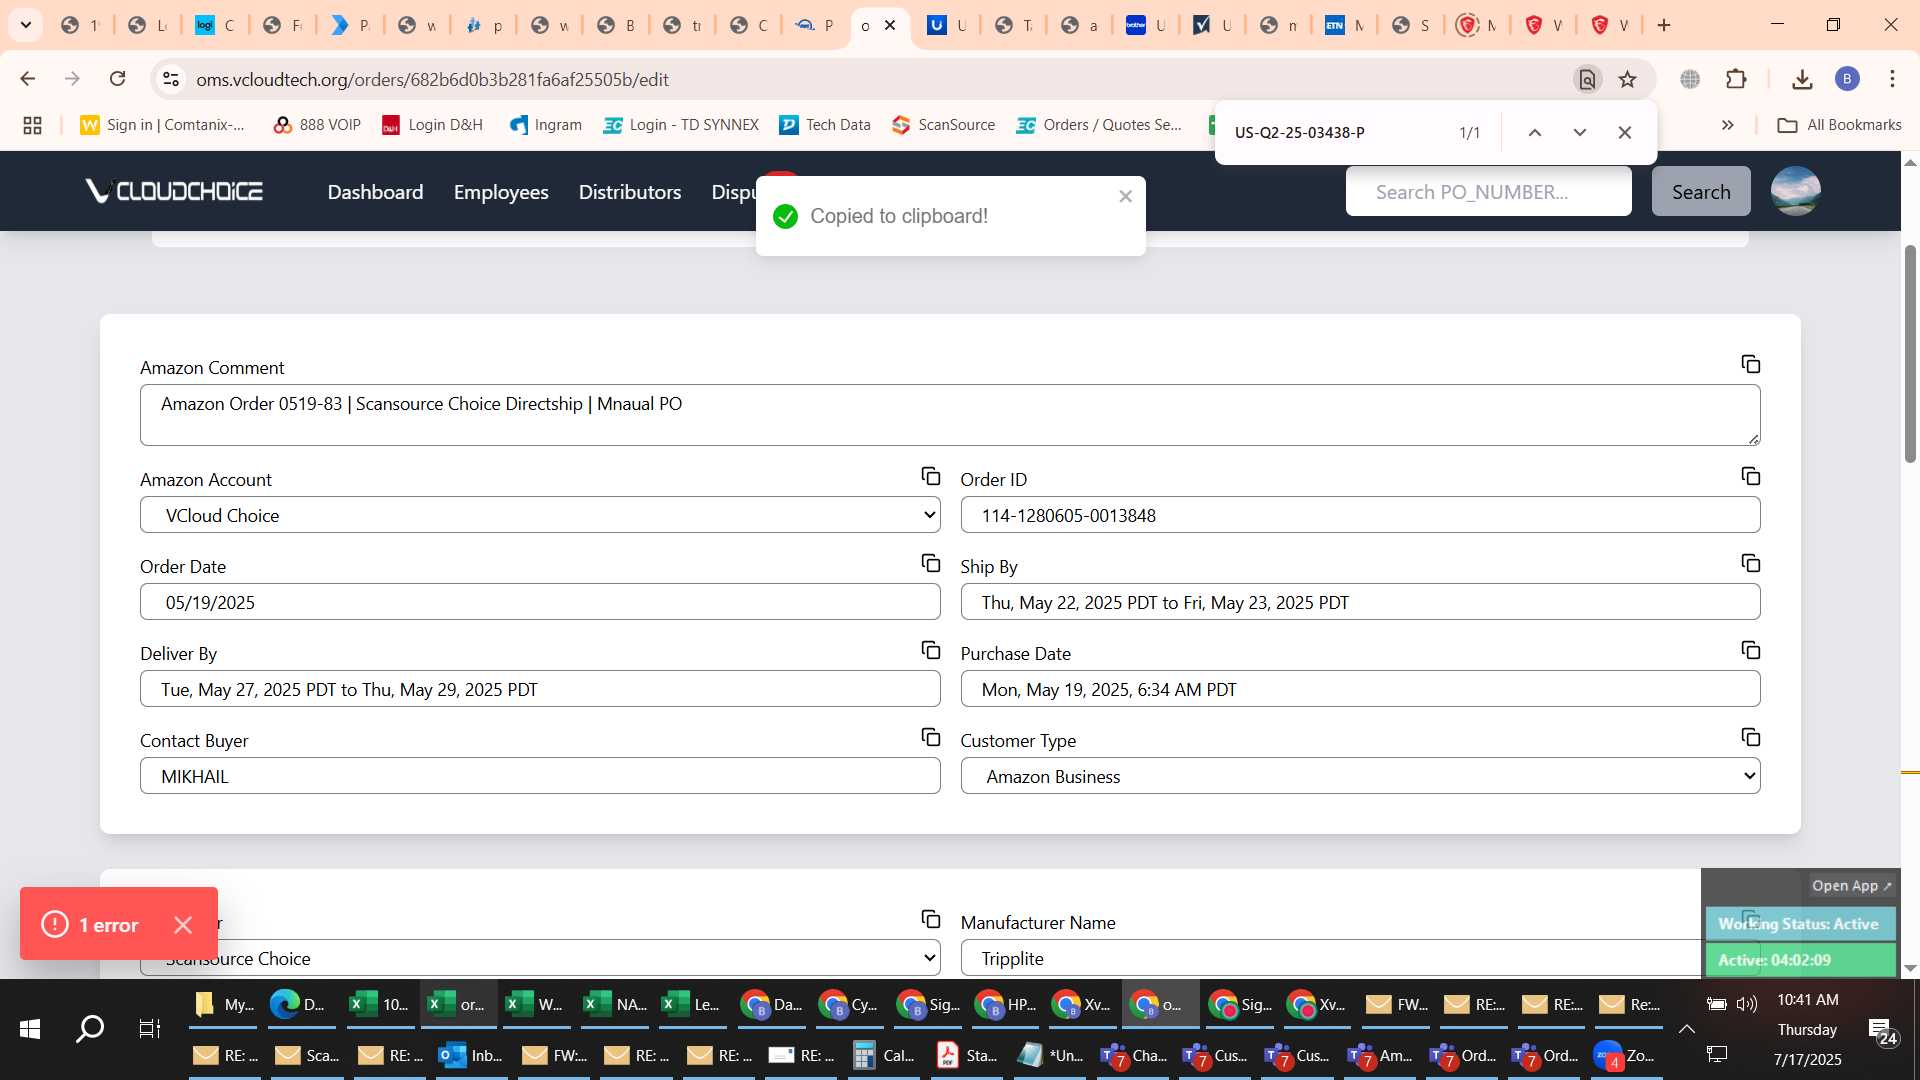Copy the Order Date value

[930, 563]
